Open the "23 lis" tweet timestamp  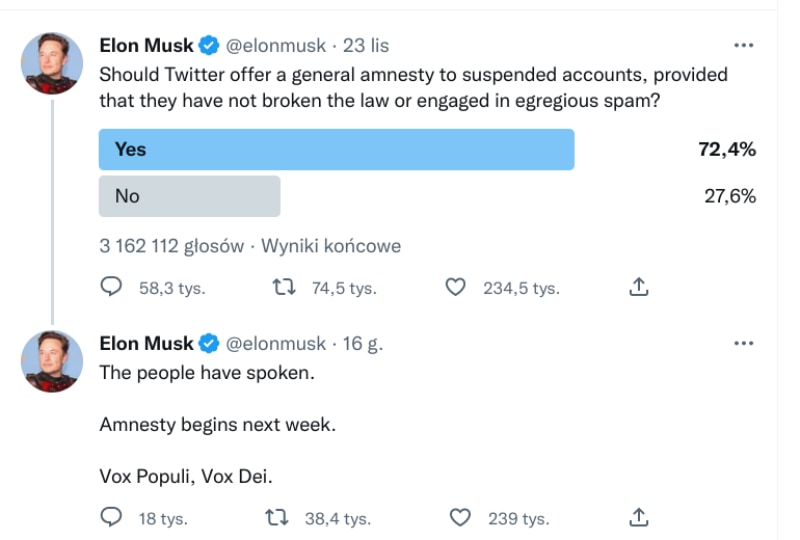pos(366,46)
